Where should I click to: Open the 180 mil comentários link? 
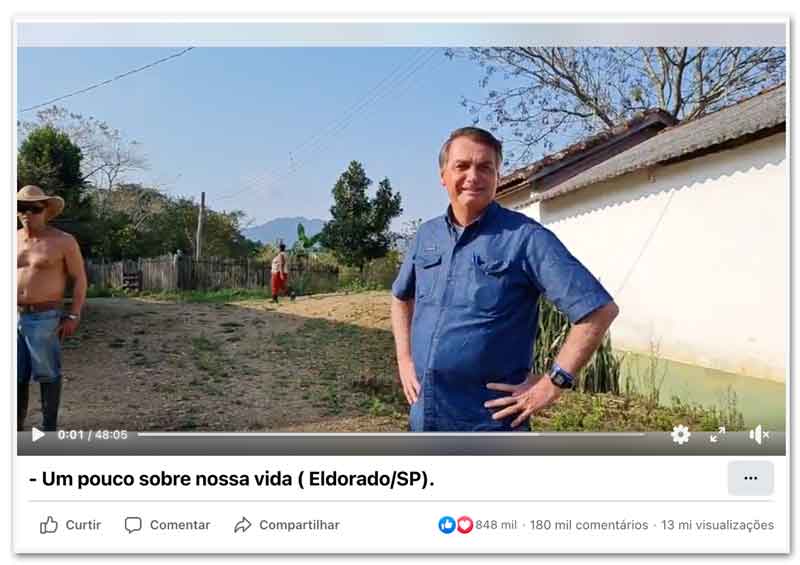589,525
